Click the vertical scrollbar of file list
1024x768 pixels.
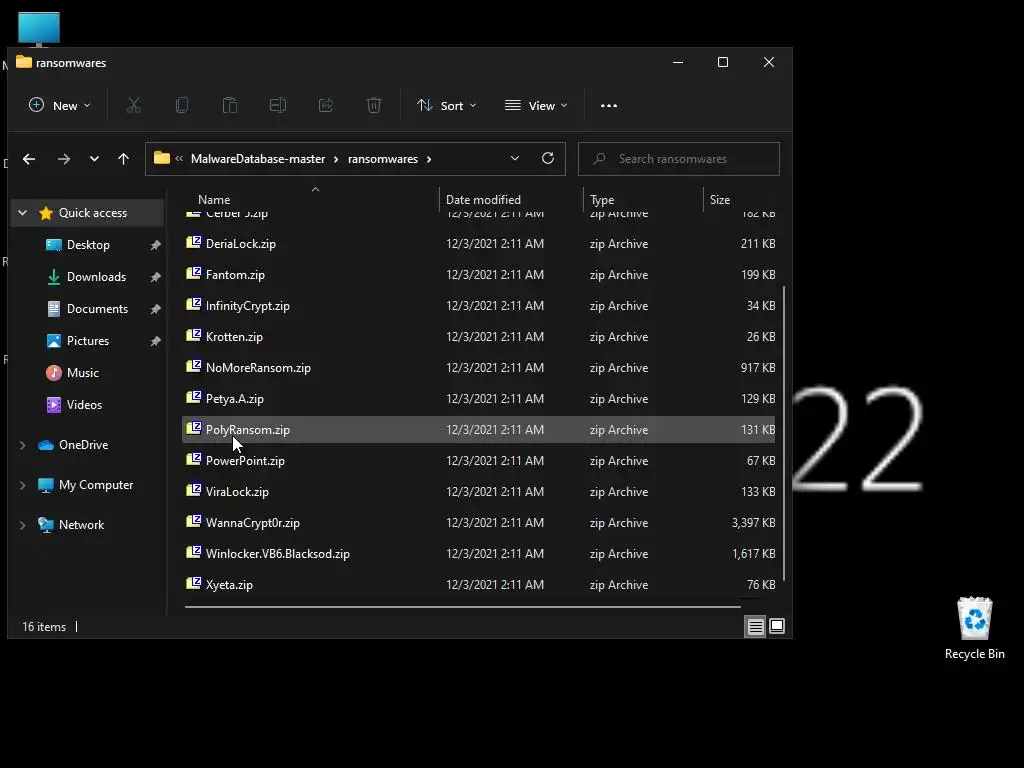click(784, 433)
